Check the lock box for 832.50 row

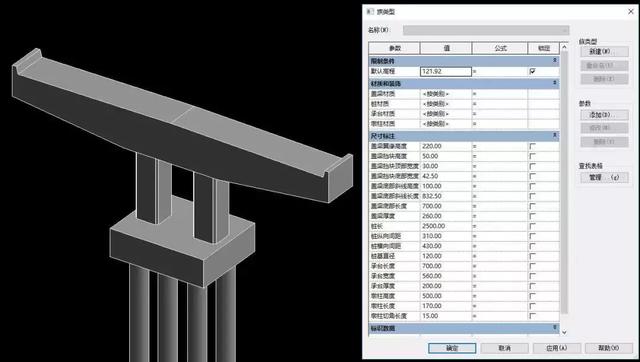pyautogui.click(x=532, y=196)
